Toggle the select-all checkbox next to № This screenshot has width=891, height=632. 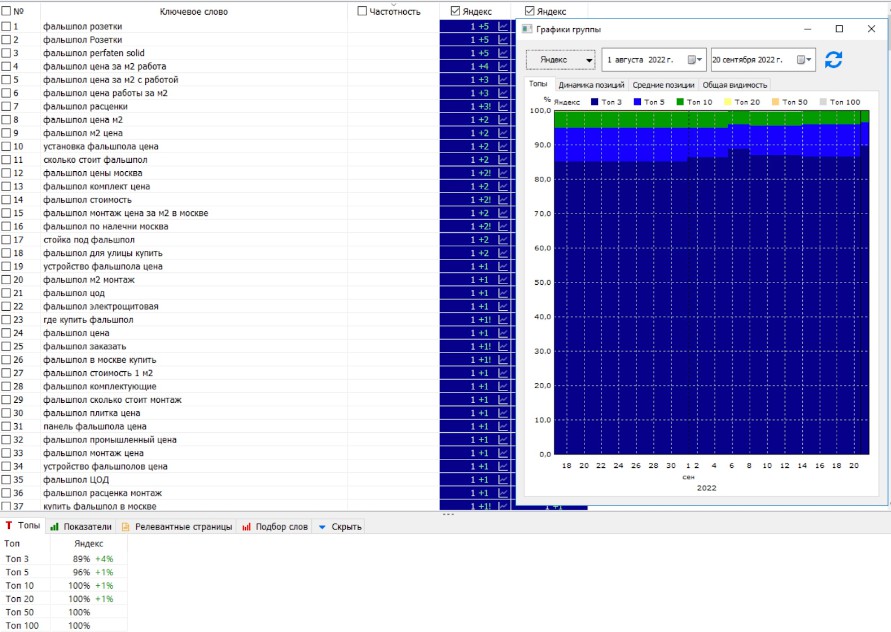pos(6,11)
